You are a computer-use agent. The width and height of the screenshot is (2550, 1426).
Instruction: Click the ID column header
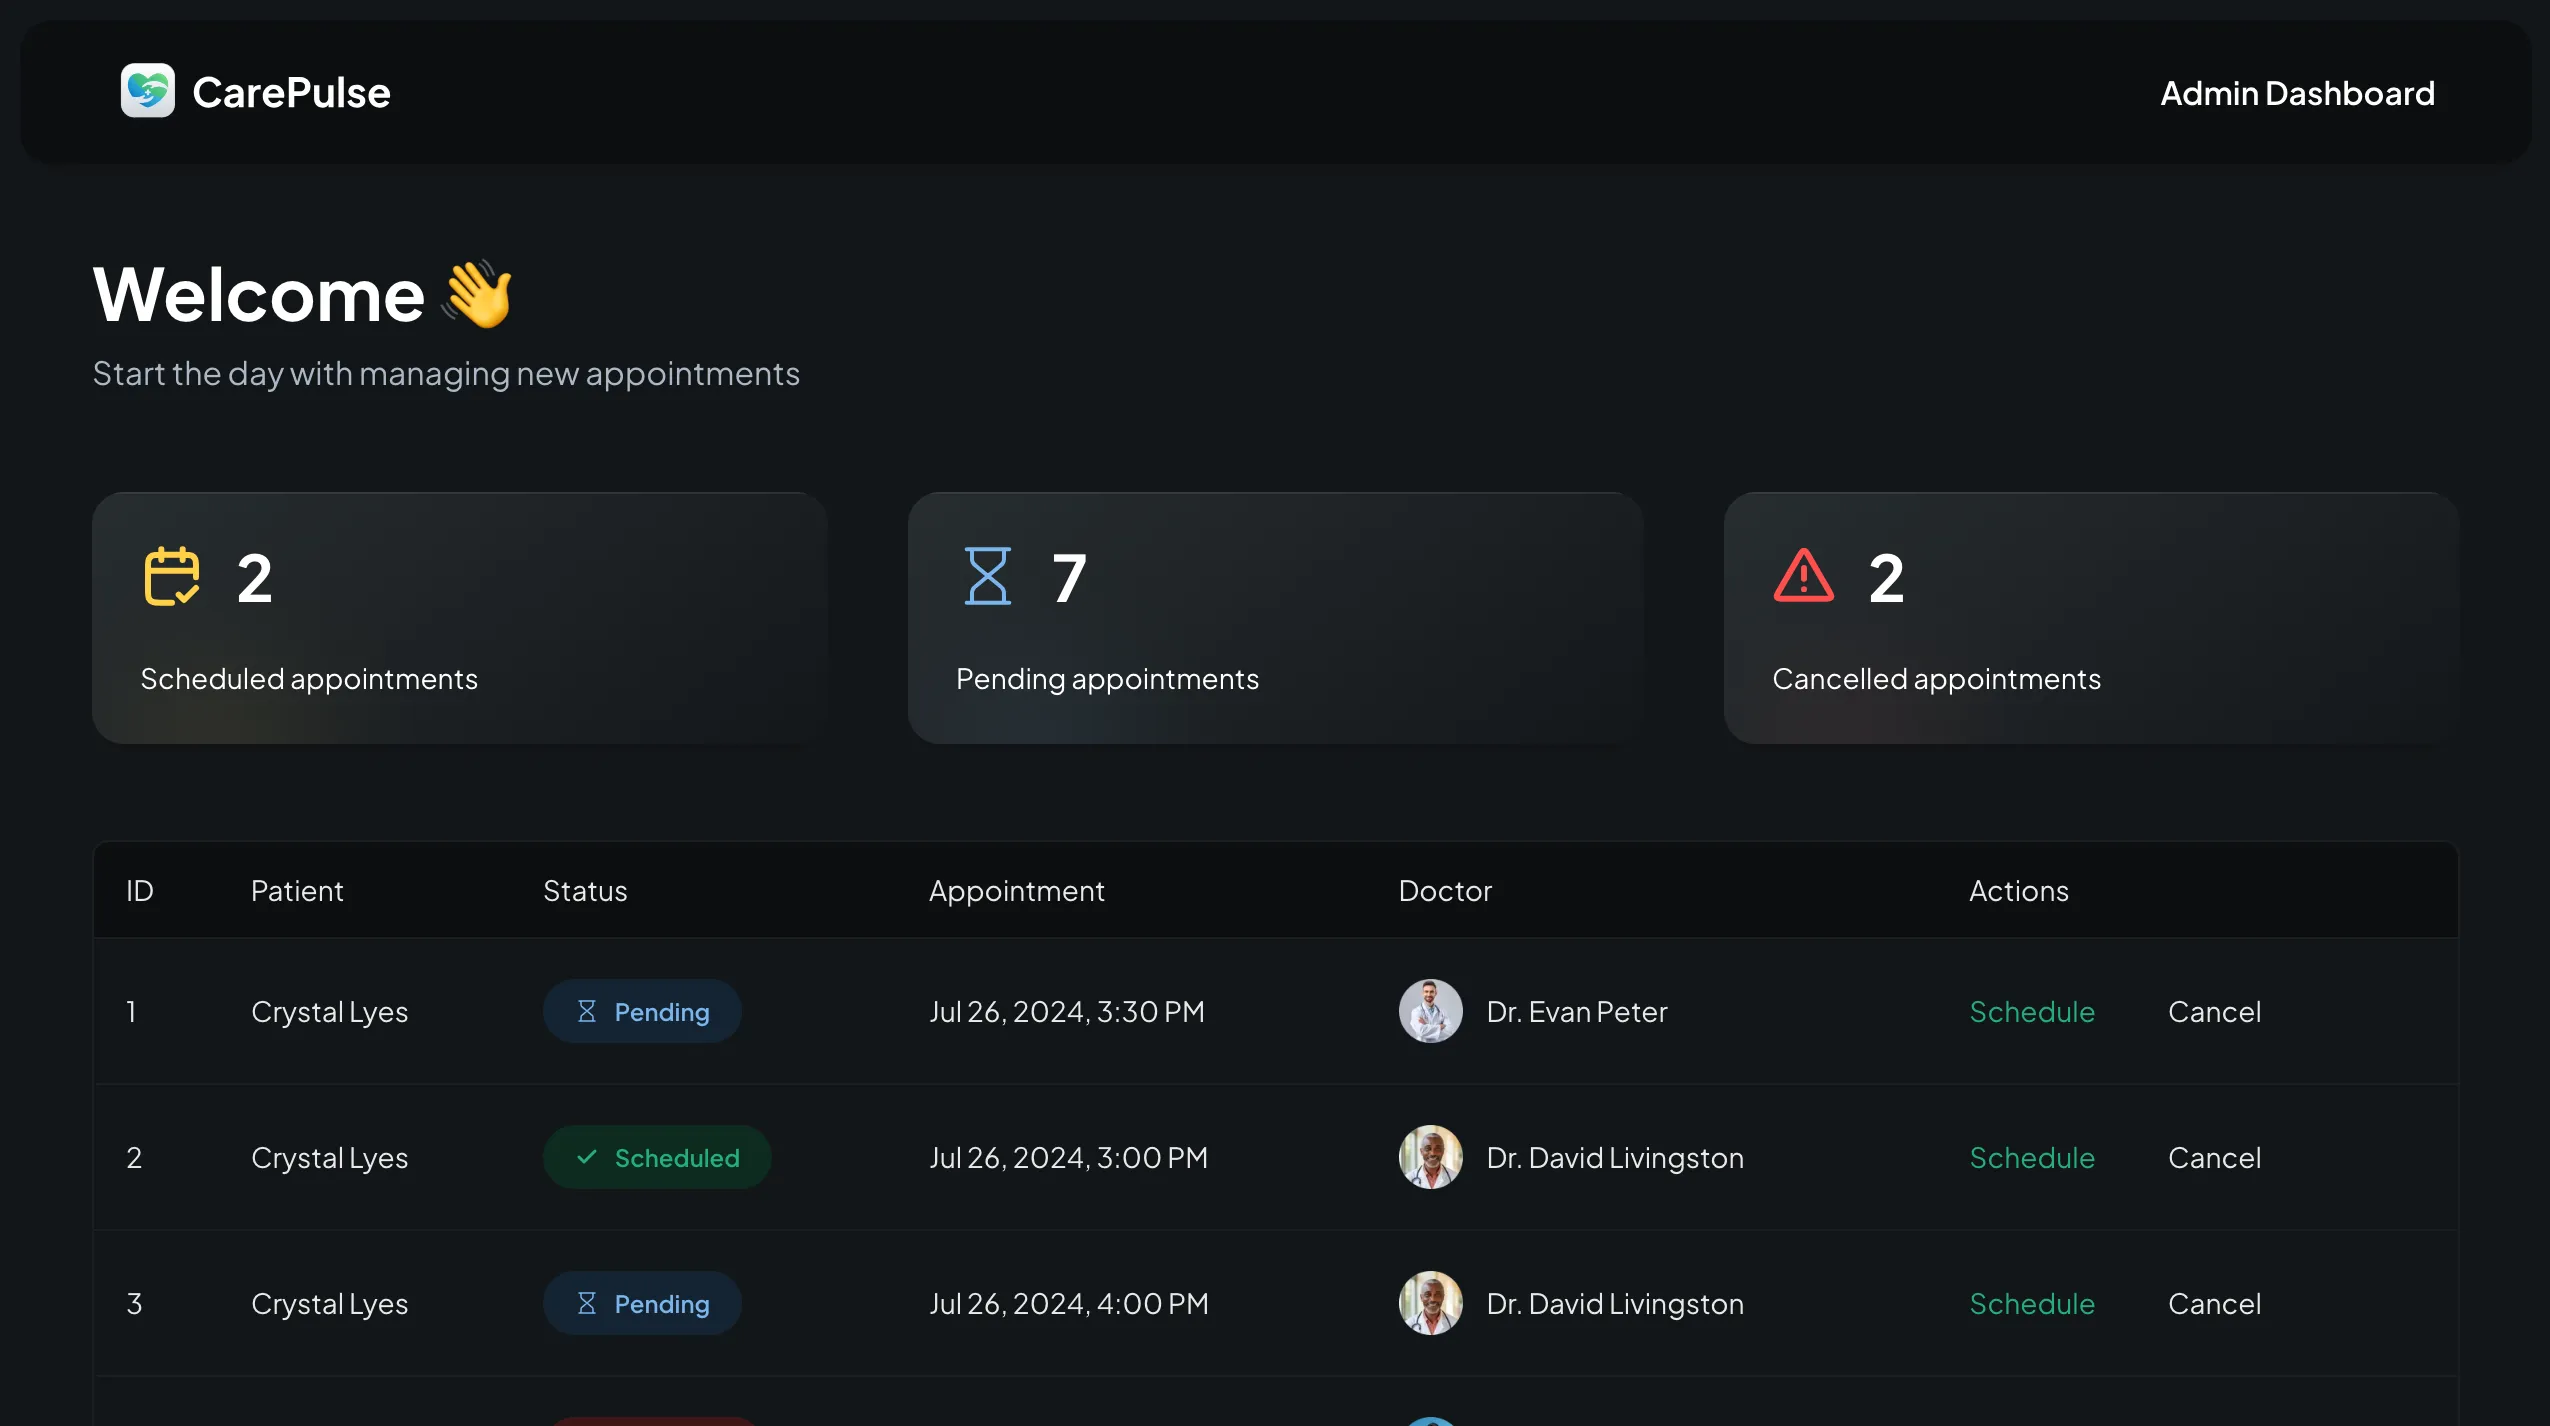140,891
